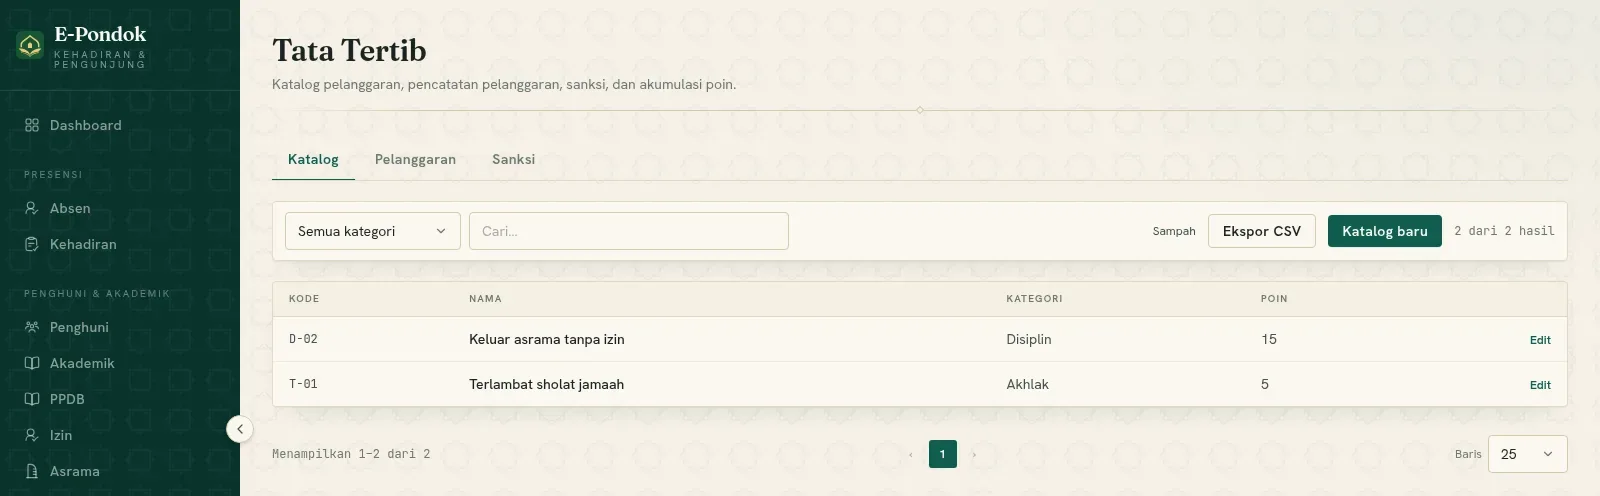Click the E-Pondok logo icon
1600x496 pixels.
pyautogui.click(x=30, y=45)
